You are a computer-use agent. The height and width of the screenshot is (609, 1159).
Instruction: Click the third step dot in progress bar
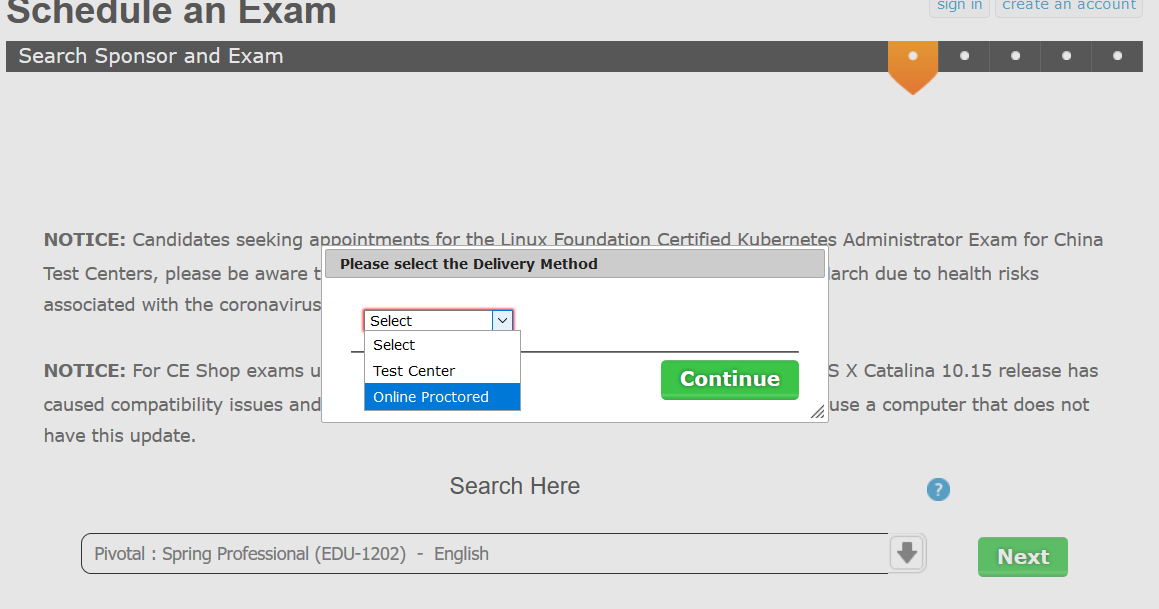pyautogui.click(x=1015, y=56)
